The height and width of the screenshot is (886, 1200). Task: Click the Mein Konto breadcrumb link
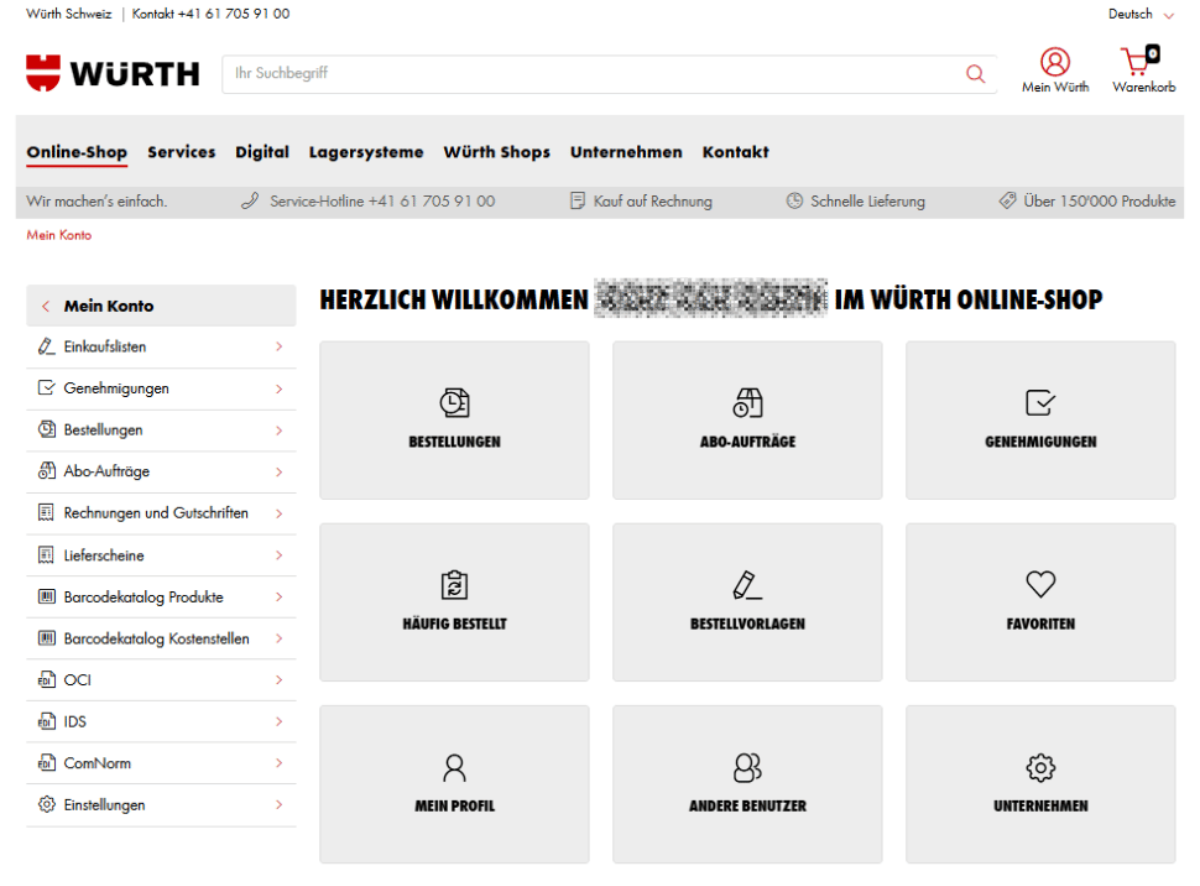coord(59,235)
